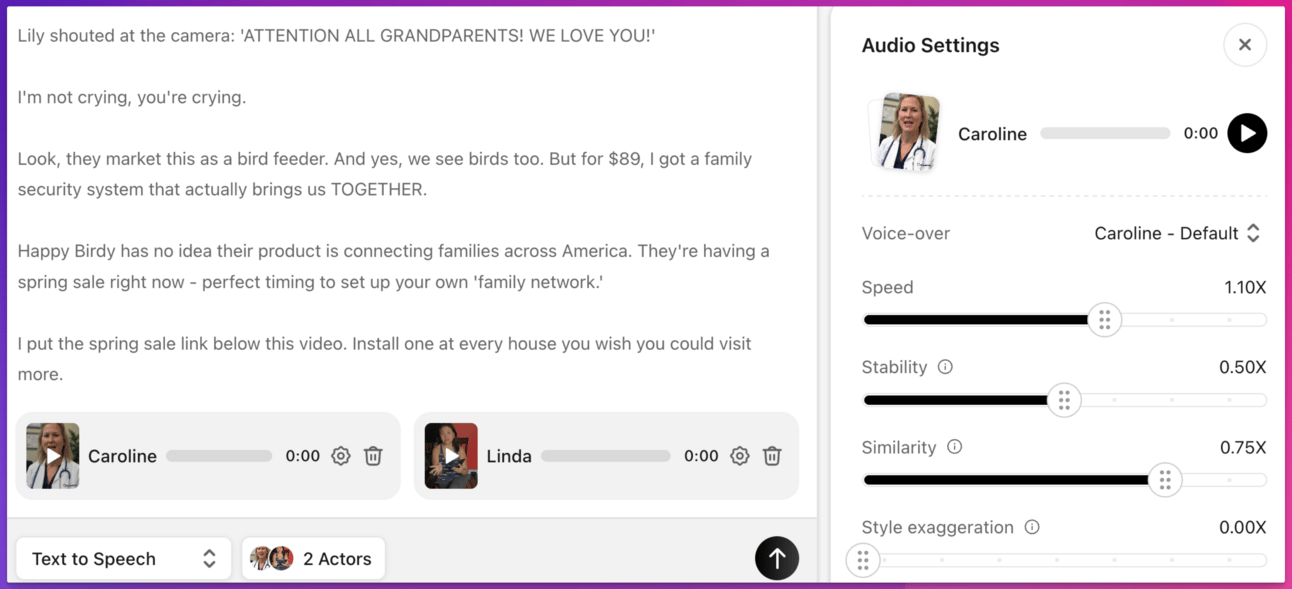This screenshot has height=589, width=1292.
Task: Click the Similarity value 0.75X
Action: (1243, 447)
